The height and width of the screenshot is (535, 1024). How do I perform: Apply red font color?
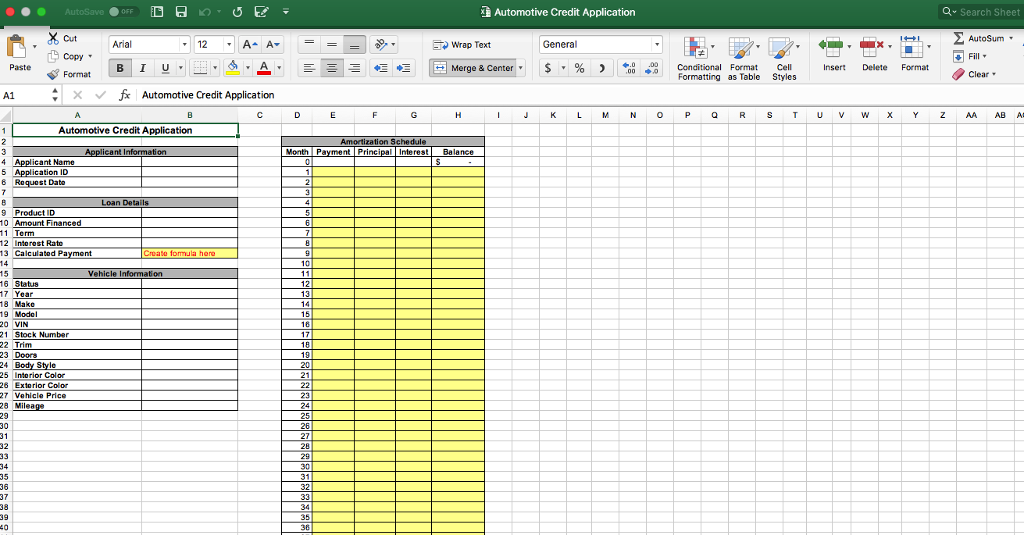[x=264, y=68]
